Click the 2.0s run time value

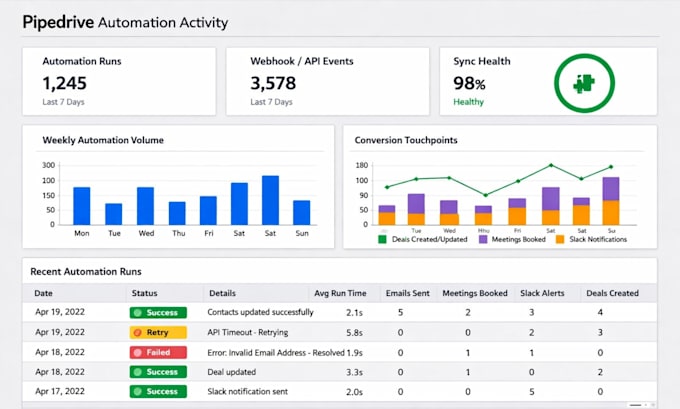click(354, 392)
